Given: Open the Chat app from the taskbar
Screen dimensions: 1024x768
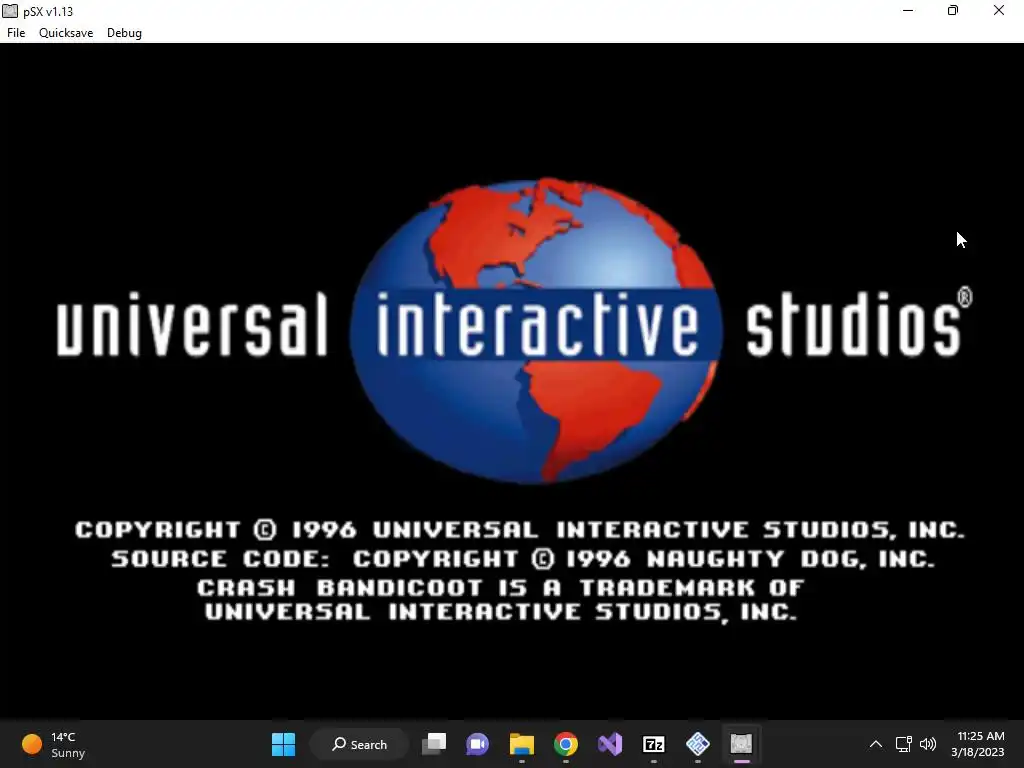Looking at the screenshot, I should [477, 744].
